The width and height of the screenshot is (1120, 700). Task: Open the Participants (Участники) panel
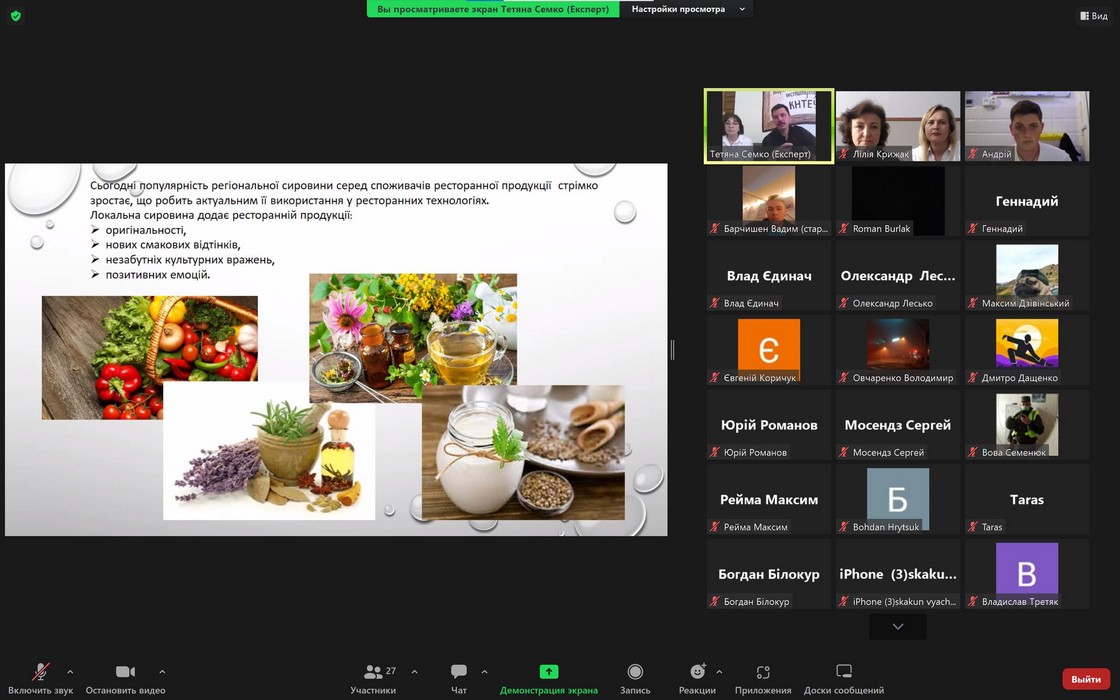point(373,673)
